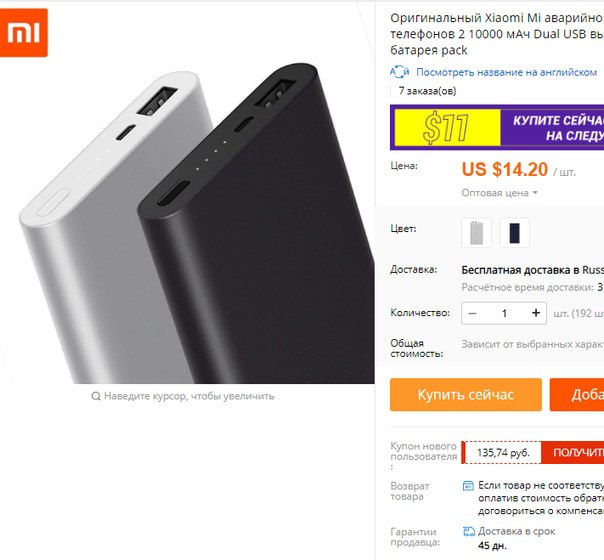The height and width of the screenshot is (560, 604).
Task: Click the translate icon beside the English title link
Action: [399, 72]
